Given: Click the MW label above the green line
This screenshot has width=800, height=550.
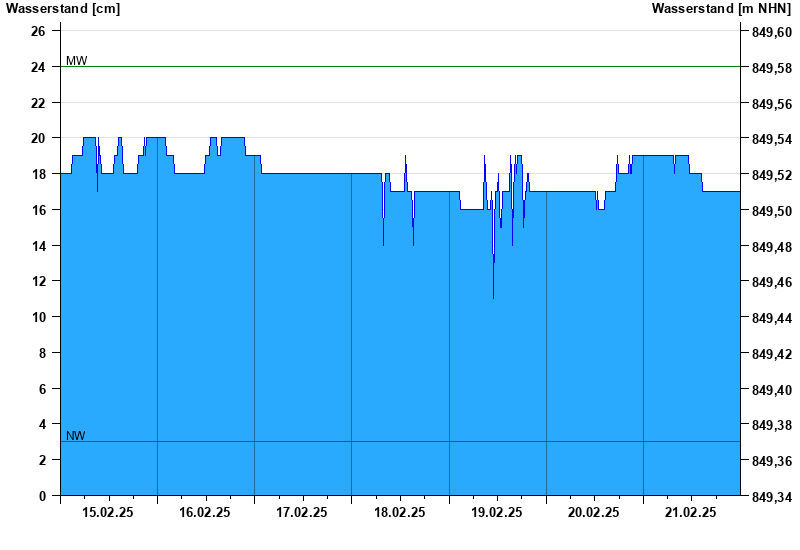Looking at the screenshot, I should tap(76, 61).
